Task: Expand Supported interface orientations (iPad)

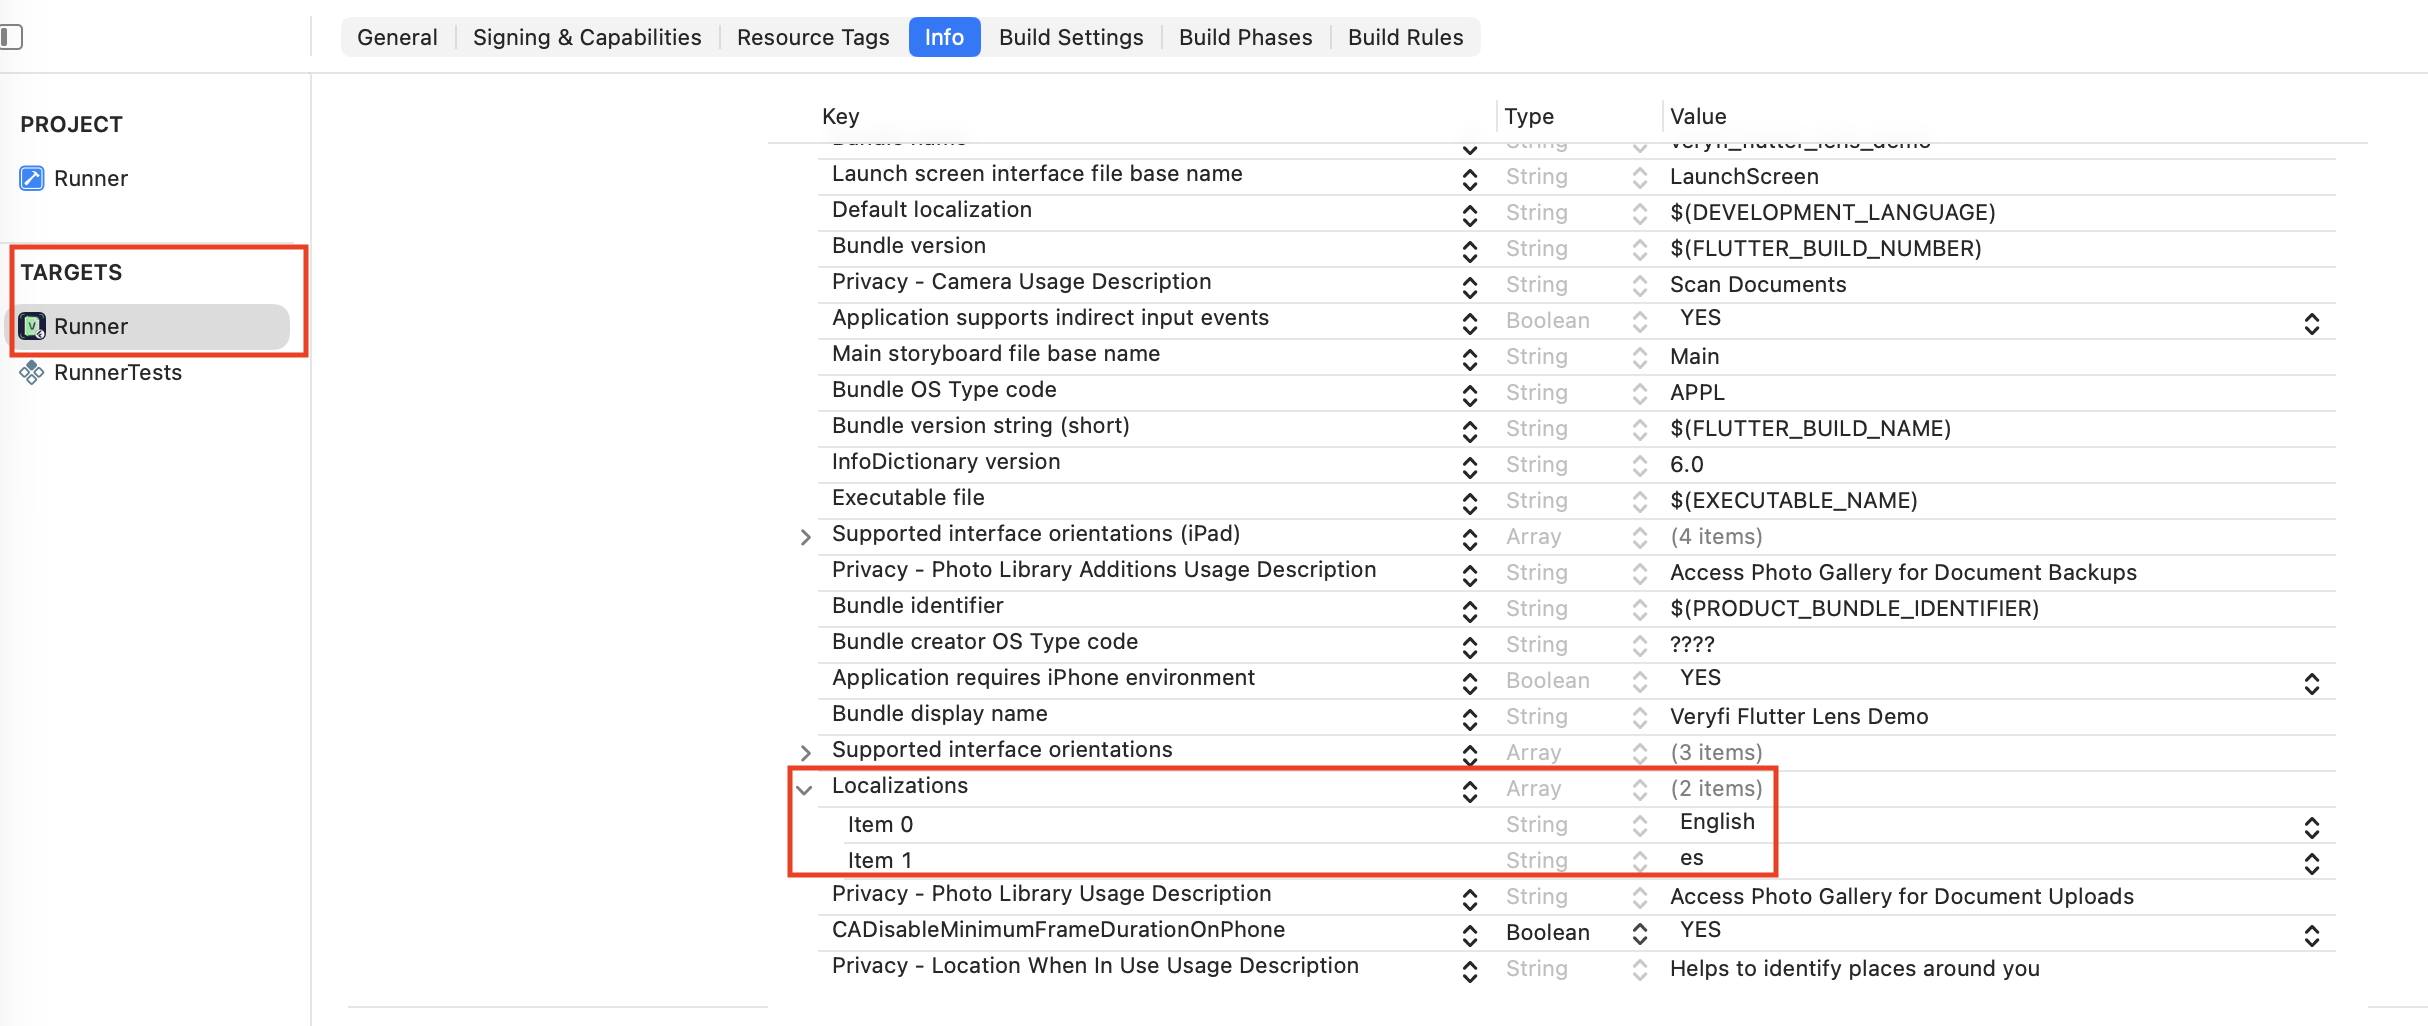Action: (806, 537)
